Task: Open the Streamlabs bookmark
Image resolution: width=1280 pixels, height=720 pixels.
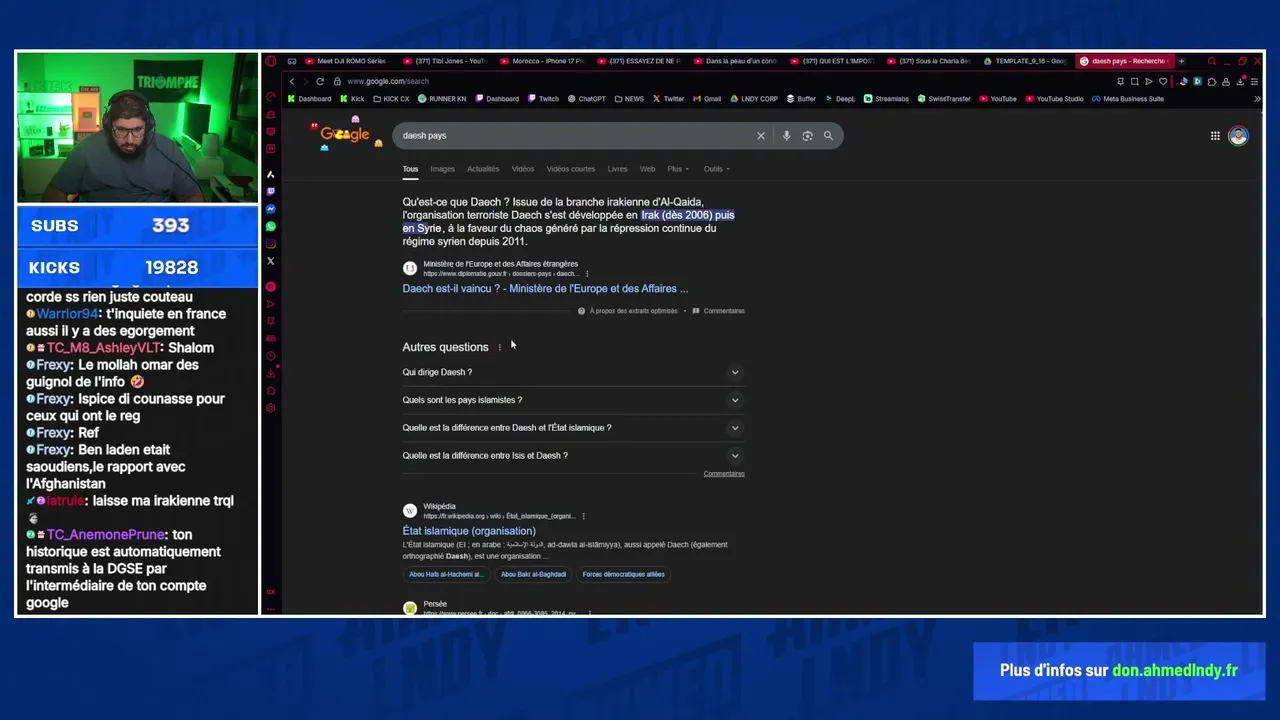Action: tap(886, 99)
